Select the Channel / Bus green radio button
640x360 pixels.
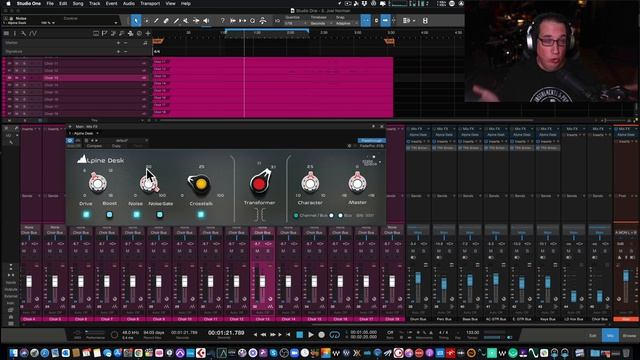point(296,216)
